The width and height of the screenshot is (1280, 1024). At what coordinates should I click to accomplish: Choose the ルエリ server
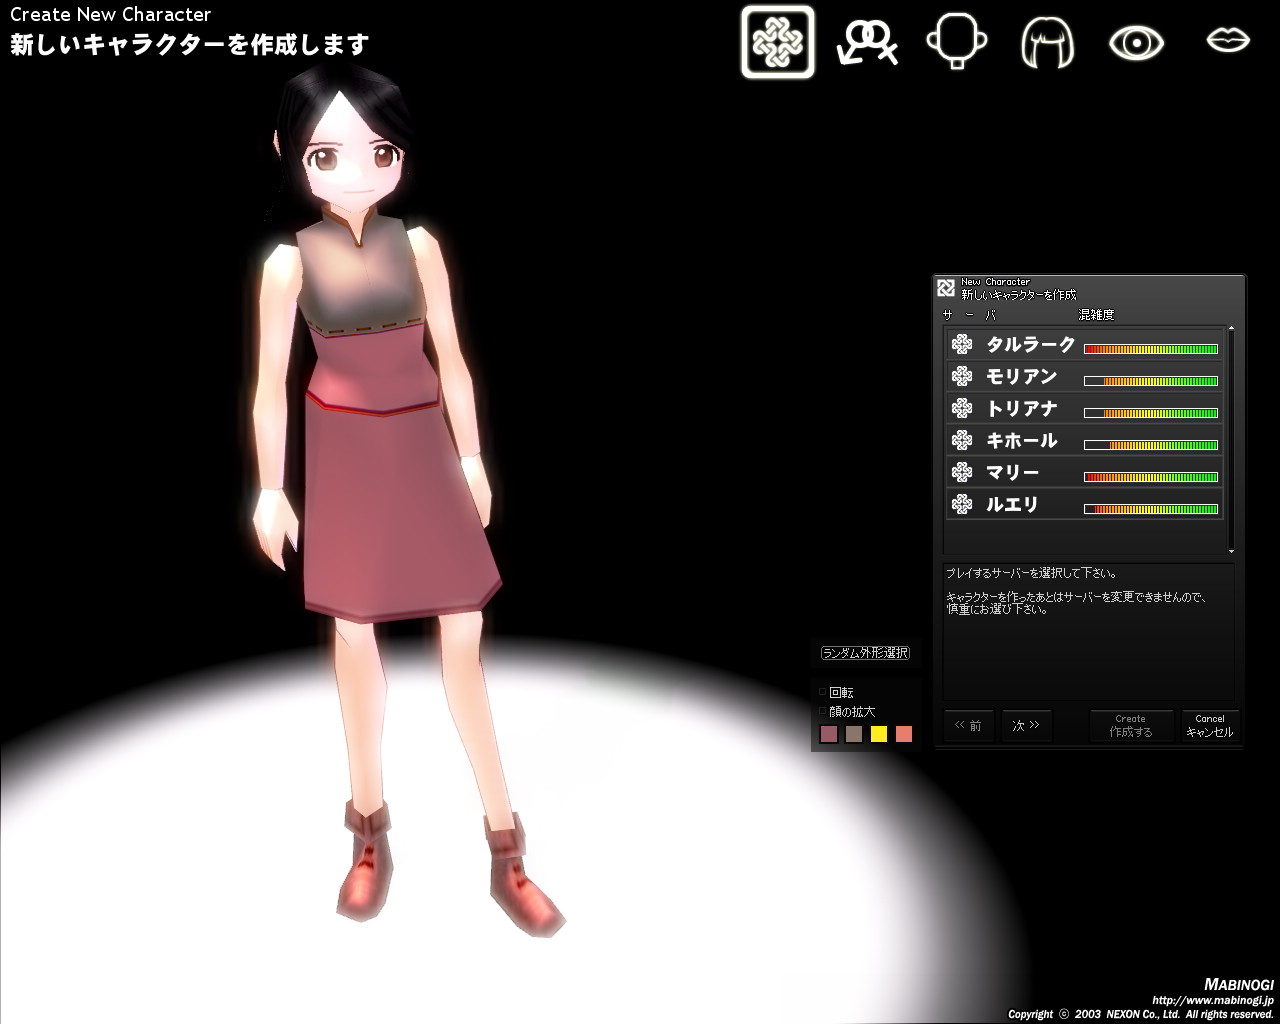(x=1084, y=504)
